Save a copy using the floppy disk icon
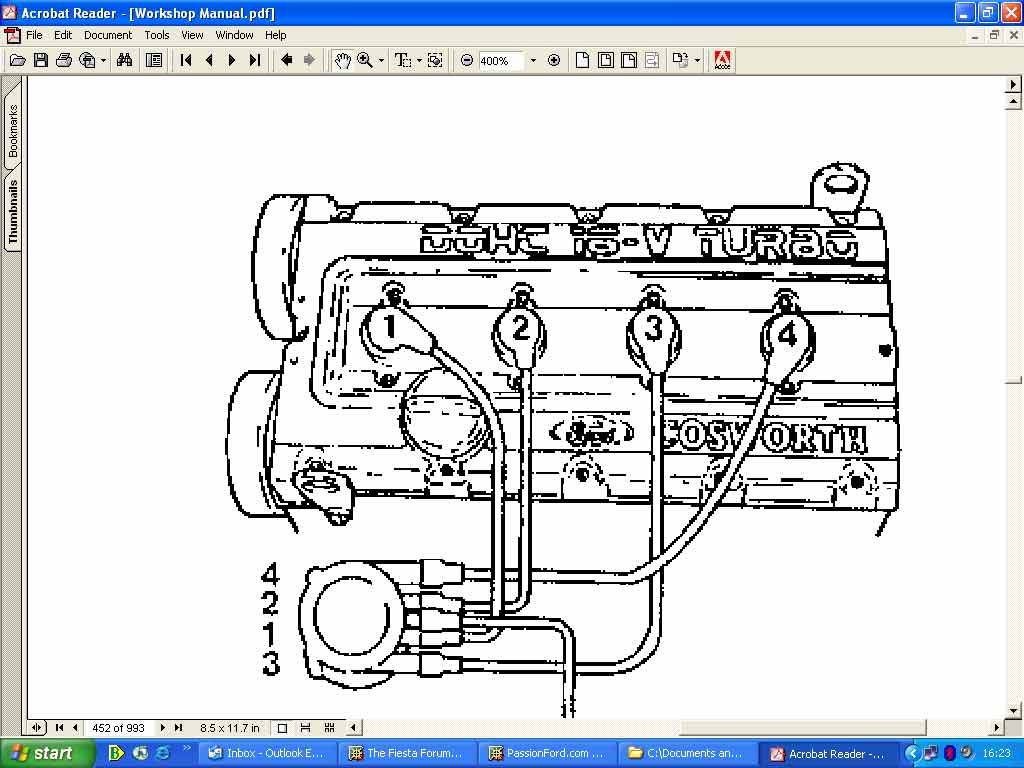 40,61
